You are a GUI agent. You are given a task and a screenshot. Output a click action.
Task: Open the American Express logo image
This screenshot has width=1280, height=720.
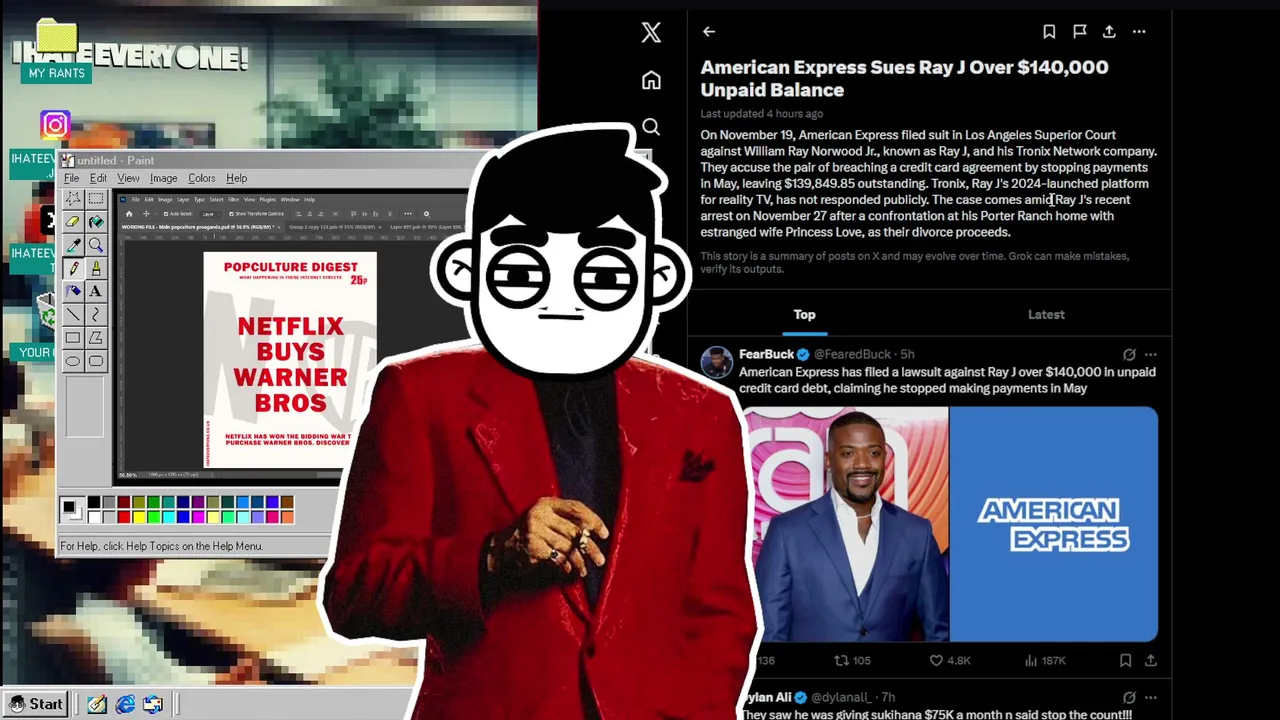point(1054,524)
